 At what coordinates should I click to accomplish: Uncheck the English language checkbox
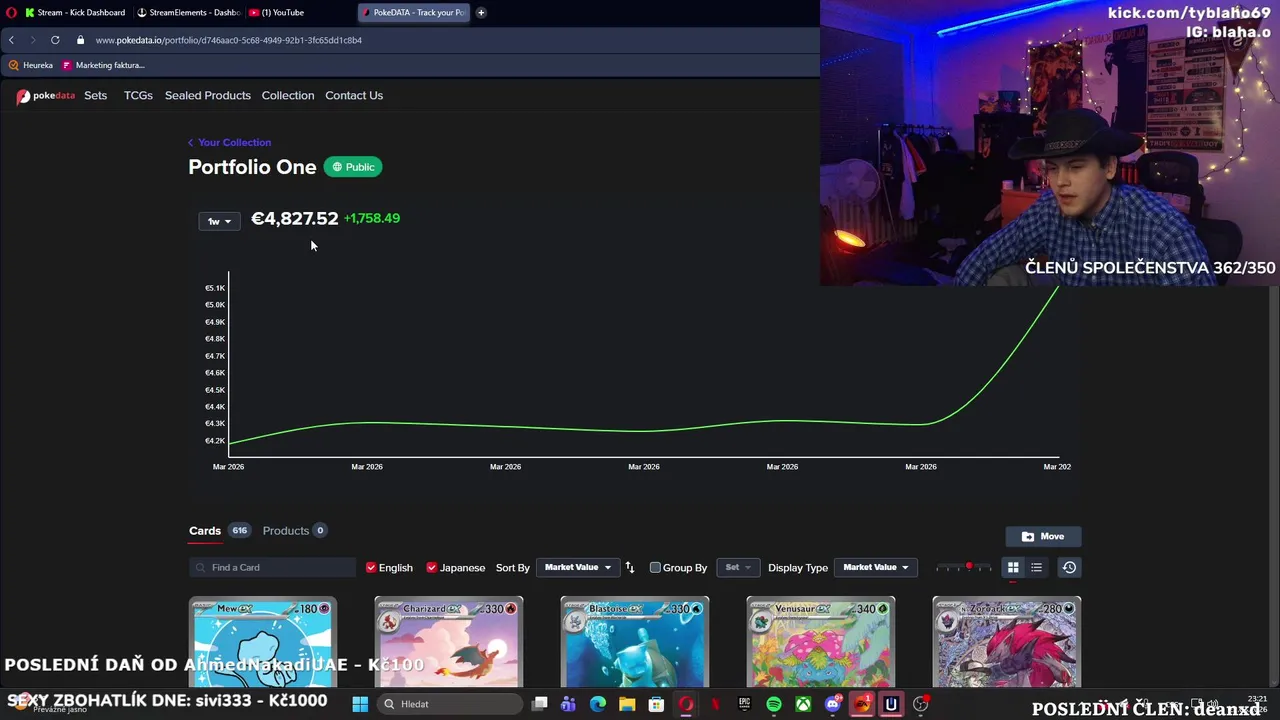371,568
